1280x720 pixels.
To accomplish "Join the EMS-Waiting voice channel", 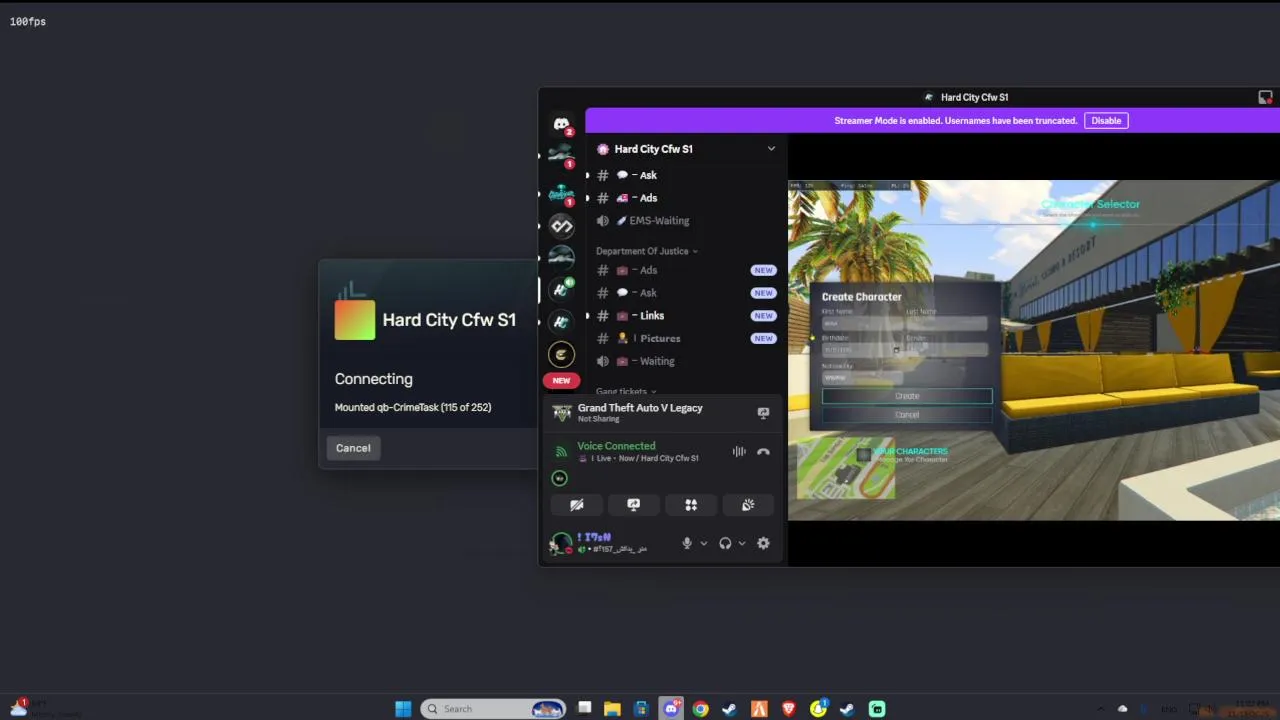I will (686, 221).
